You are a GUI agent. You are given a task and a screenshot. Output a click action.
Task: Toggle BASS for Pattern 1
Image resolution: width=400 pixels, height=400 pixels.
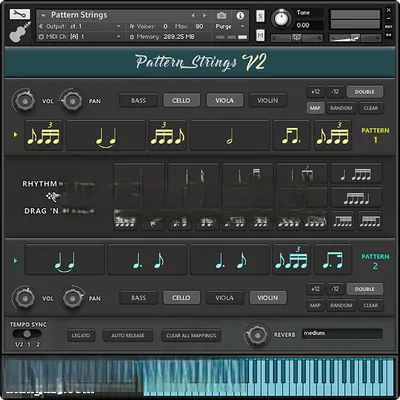click(x=138, y=100)
